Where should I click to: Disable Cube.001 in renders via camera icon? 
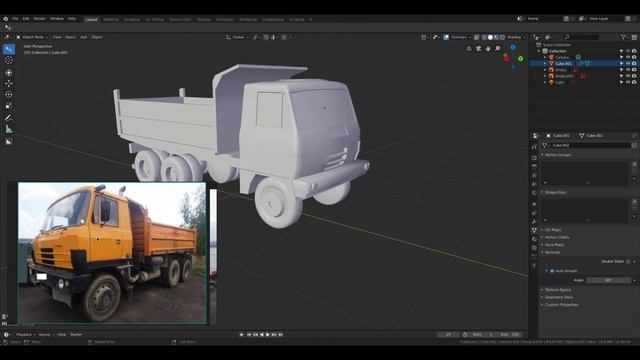click(x=634, y=64)
